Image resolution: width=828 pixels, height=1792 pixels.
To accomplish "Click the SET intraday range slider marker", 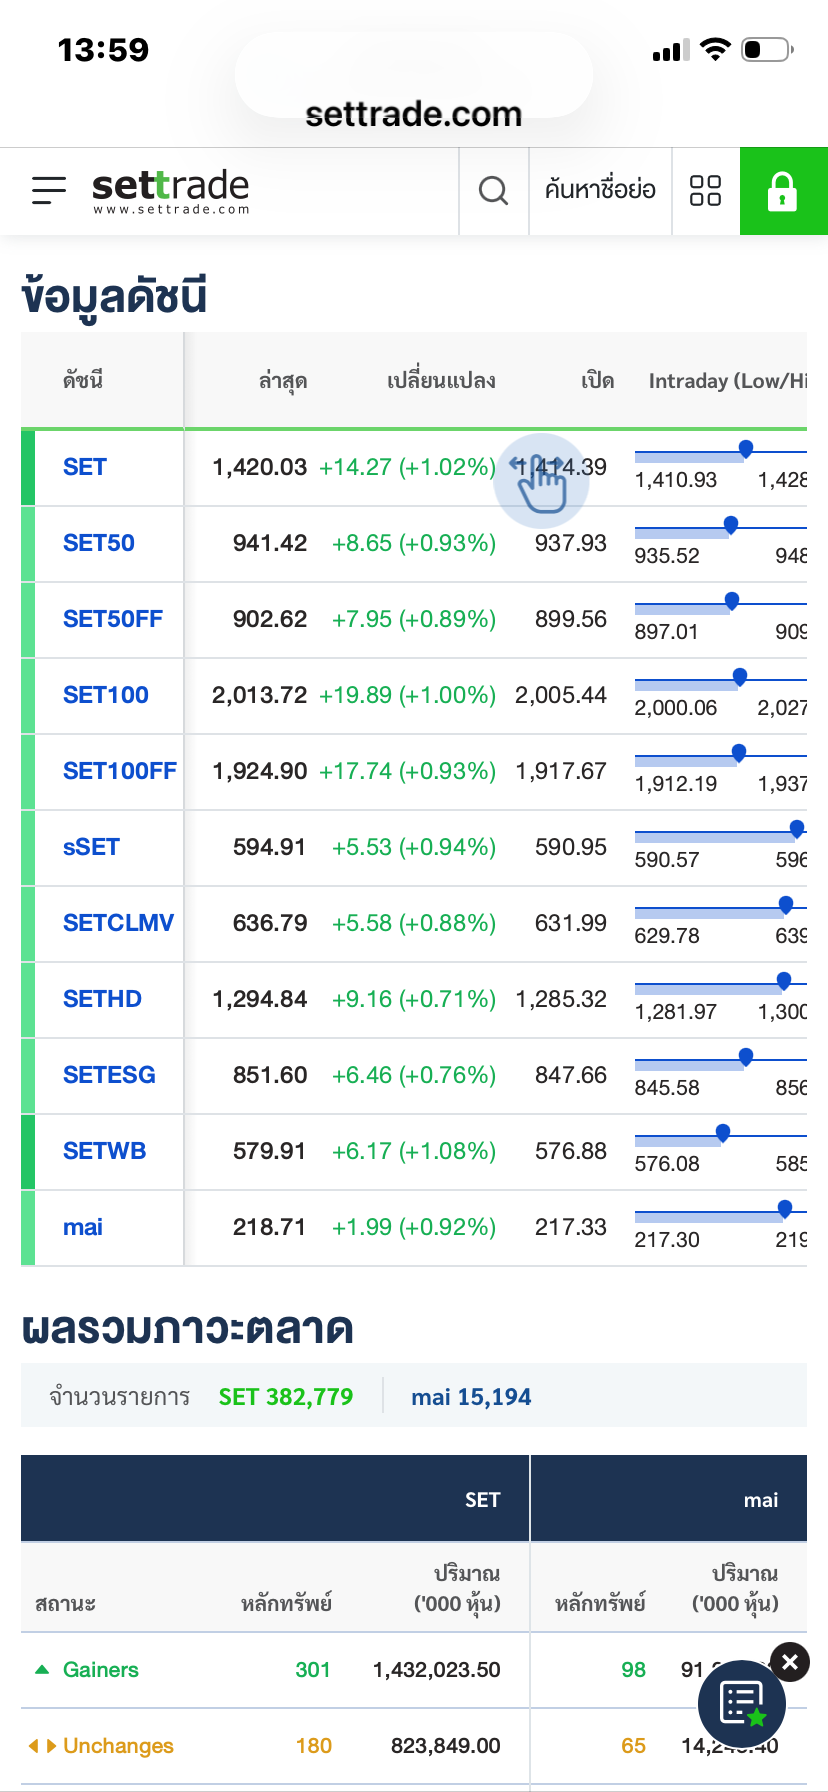I will click(x=745, y=449).
